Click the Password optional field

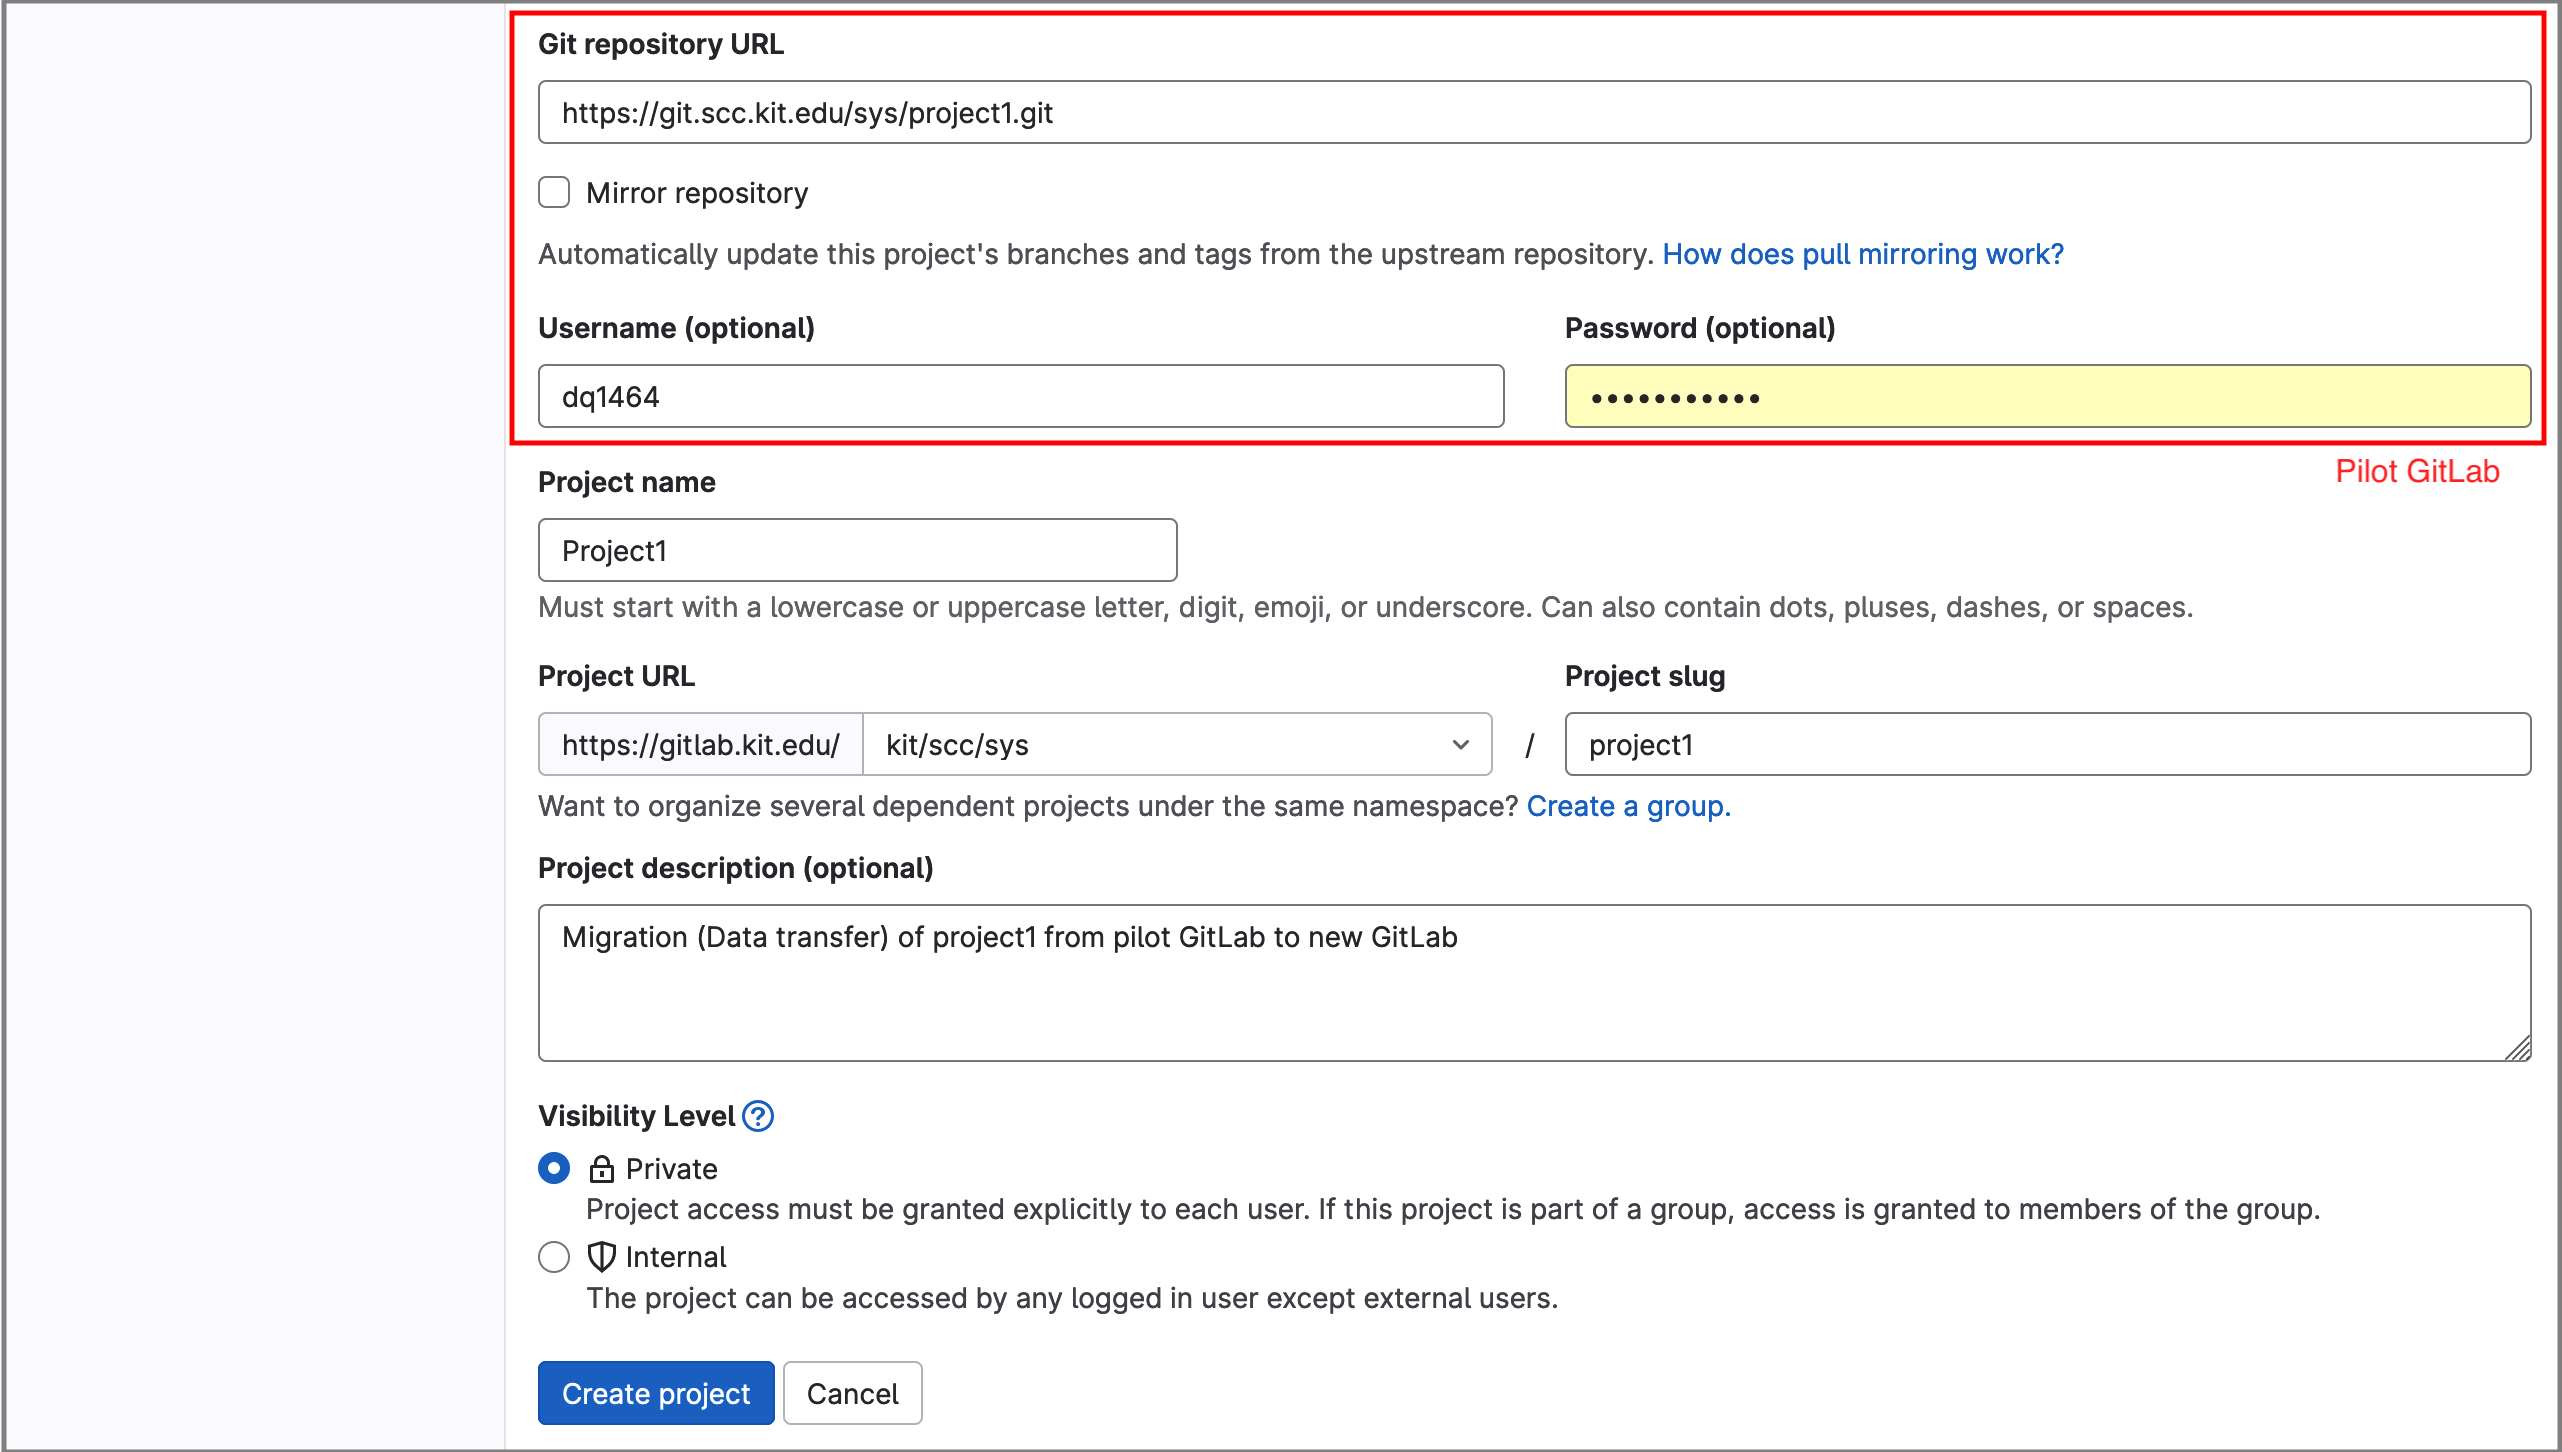(2047, 396)
